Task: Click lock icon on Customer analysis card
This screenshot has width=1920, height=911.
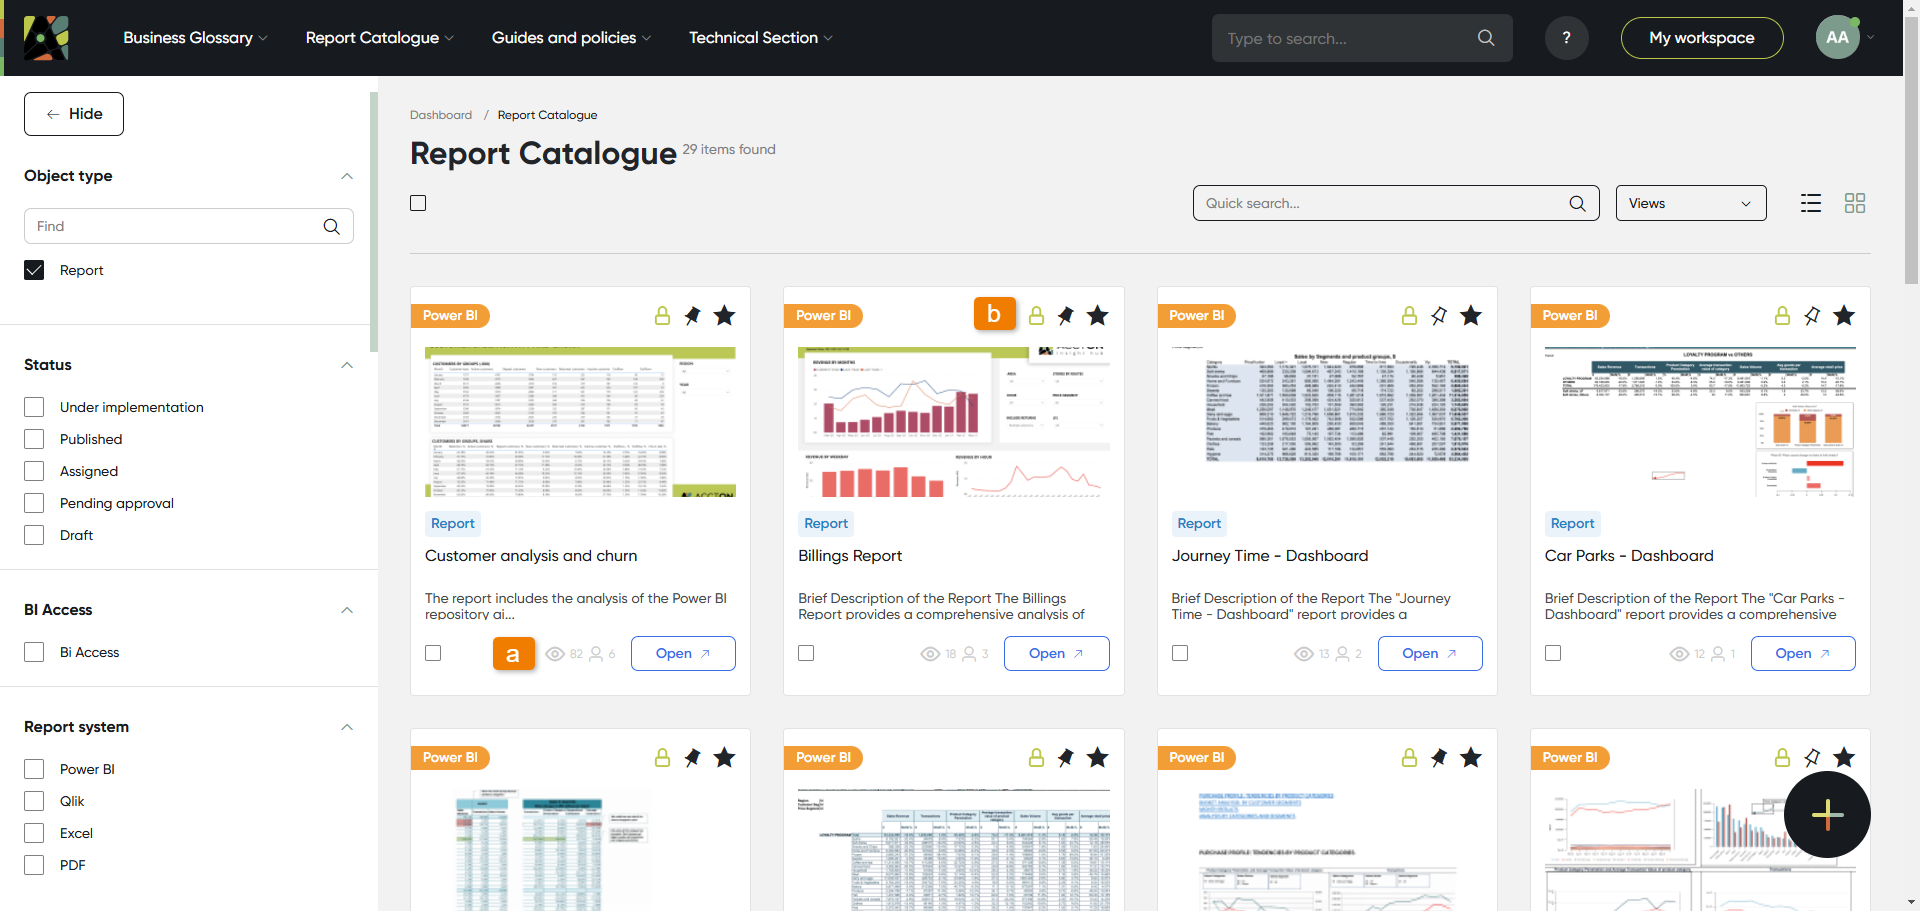Action: coord(662,316)
